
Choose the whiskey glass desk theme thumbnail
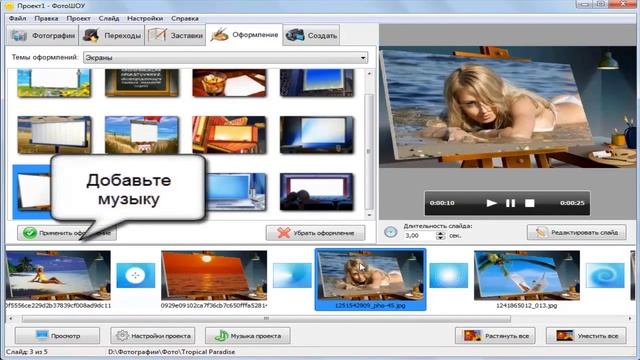(x=229, y=82)
